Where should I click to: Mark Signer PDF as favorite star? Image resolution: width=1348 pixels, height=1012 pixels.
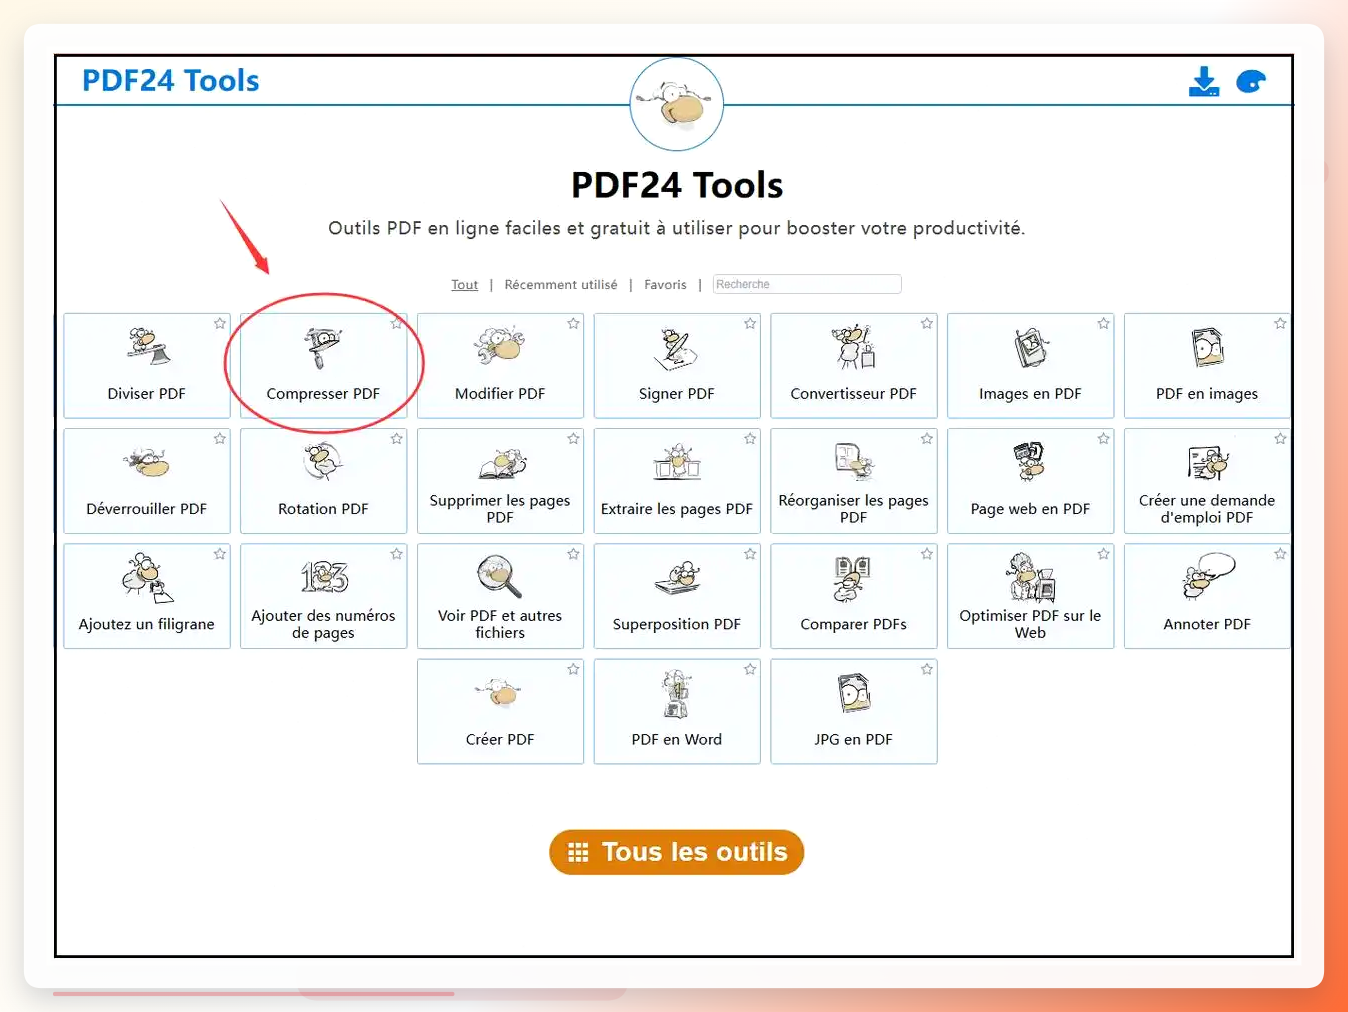click(750, 324)
